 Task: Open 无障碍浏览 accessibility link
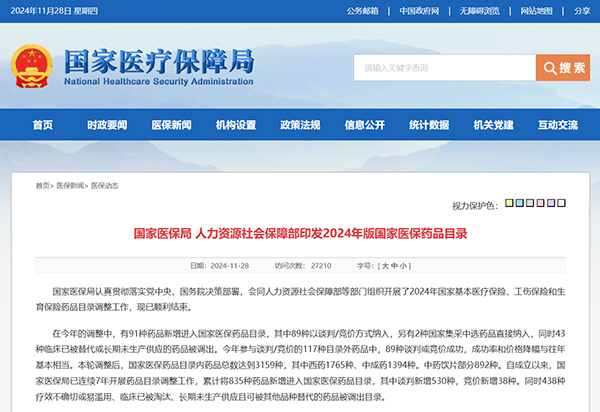pos(480,11)
